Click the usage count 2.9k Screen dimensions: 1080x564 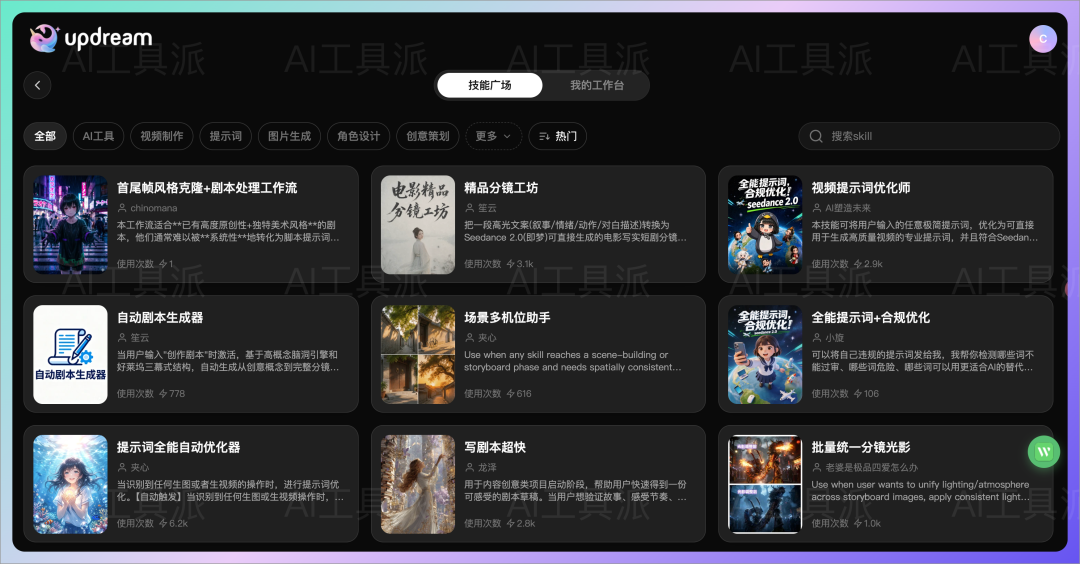coord(873,264)
